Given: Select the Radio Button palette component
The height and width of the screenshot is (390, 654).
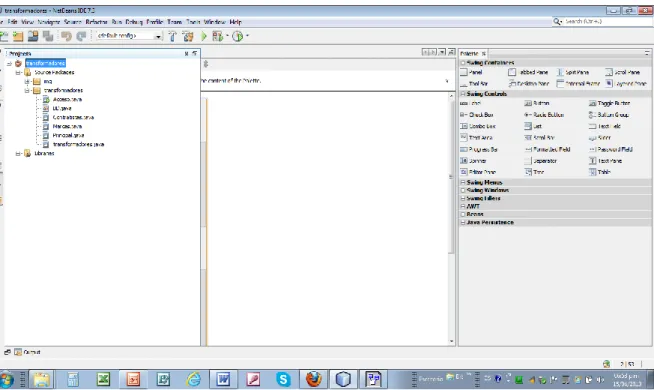Looking at the screenshot, I should click(x=544, y=115).
